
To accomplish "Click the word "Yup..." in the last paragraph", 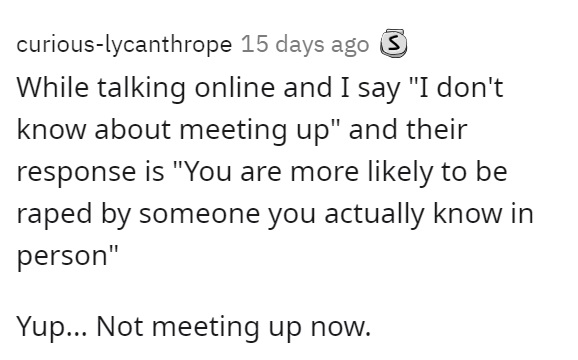I will point(52,328).
